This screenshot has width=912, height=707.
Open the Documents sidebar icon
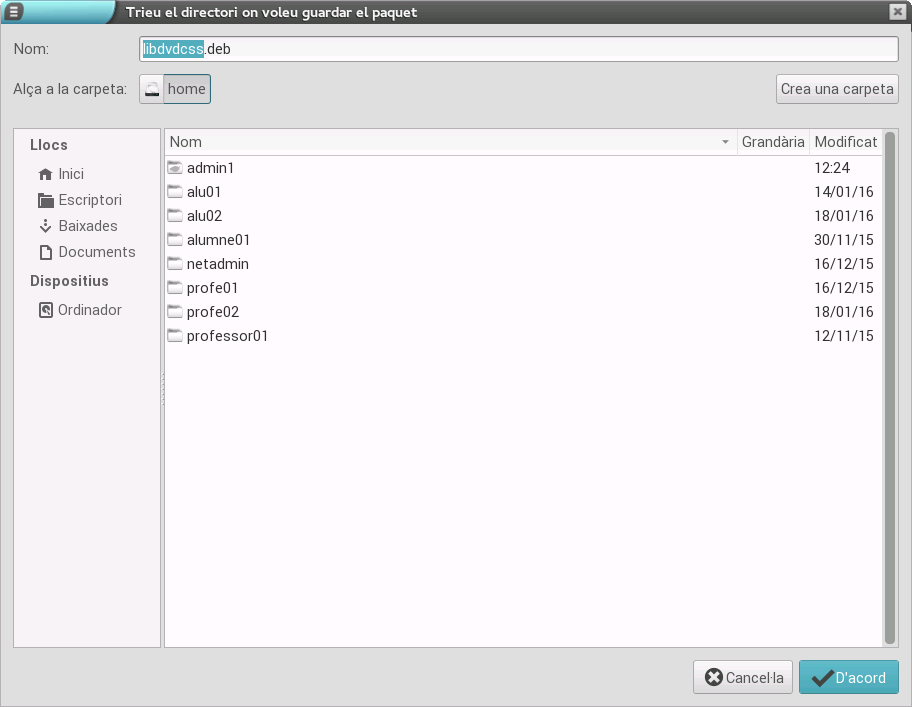(x=45, y=252)
